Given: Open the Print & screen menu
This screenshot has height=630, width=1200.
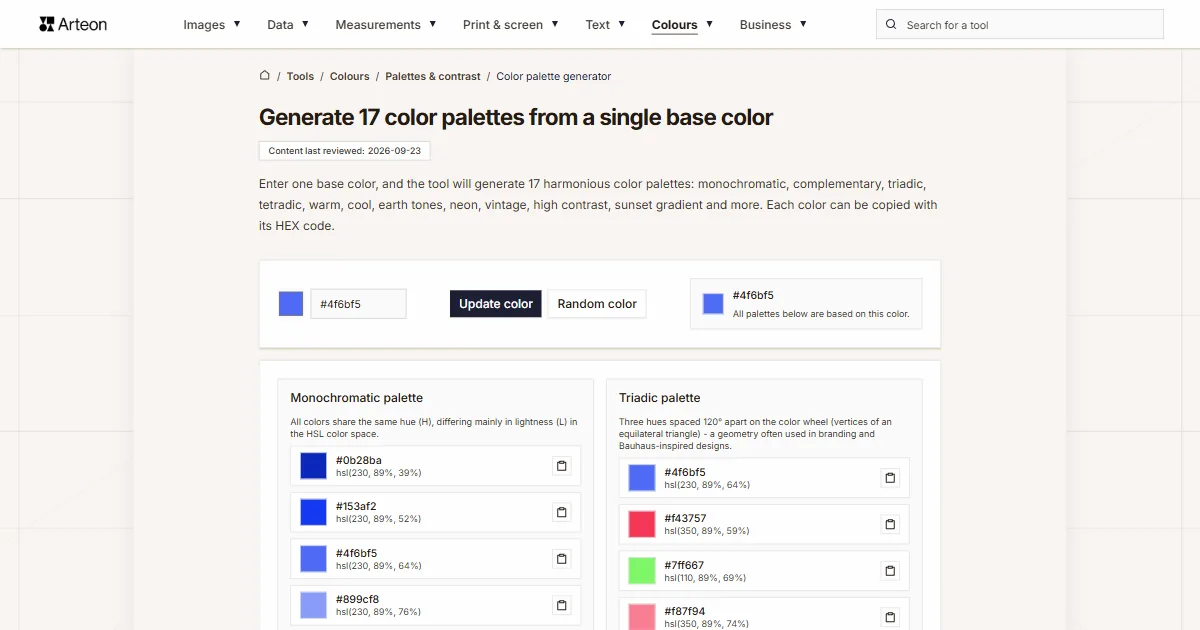Looking at the screenshot, I should click(x=511, y=25).
